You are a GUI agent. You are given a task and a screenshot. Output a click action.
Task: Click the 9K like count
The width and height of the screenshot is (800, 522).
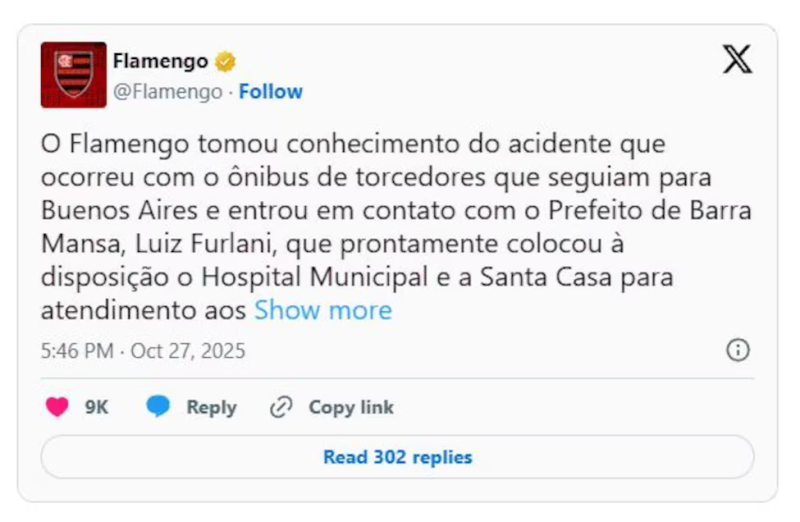pos(96,407)
